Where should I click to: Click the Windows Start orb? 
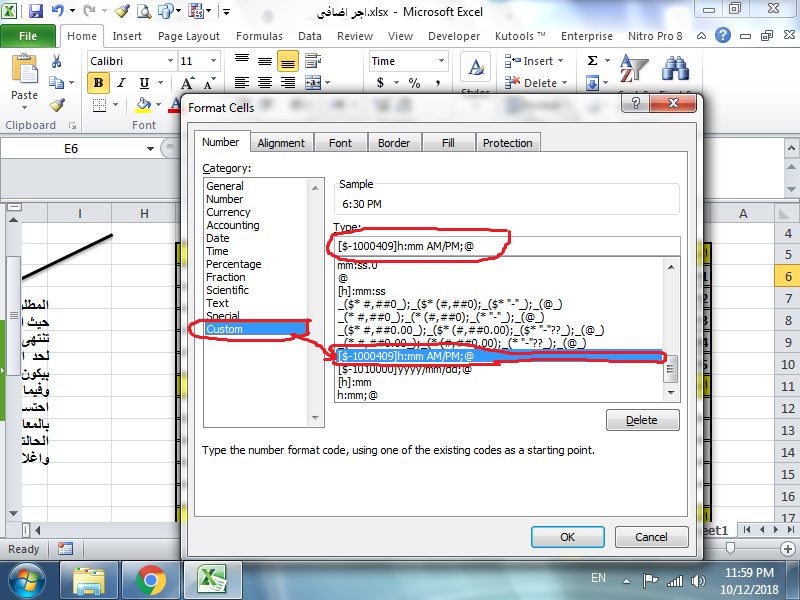26,580
